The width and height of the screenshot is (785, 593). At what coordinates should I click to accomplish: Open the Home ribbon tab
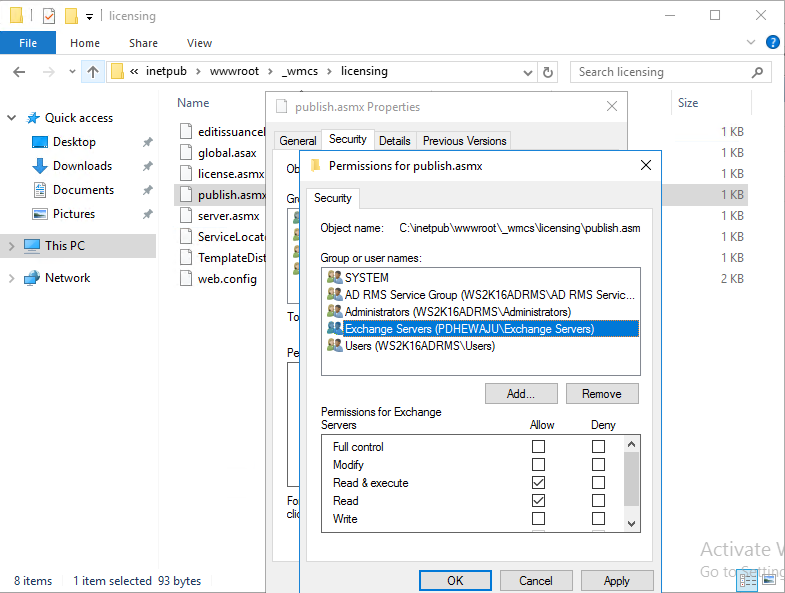(x=85, y=43)
